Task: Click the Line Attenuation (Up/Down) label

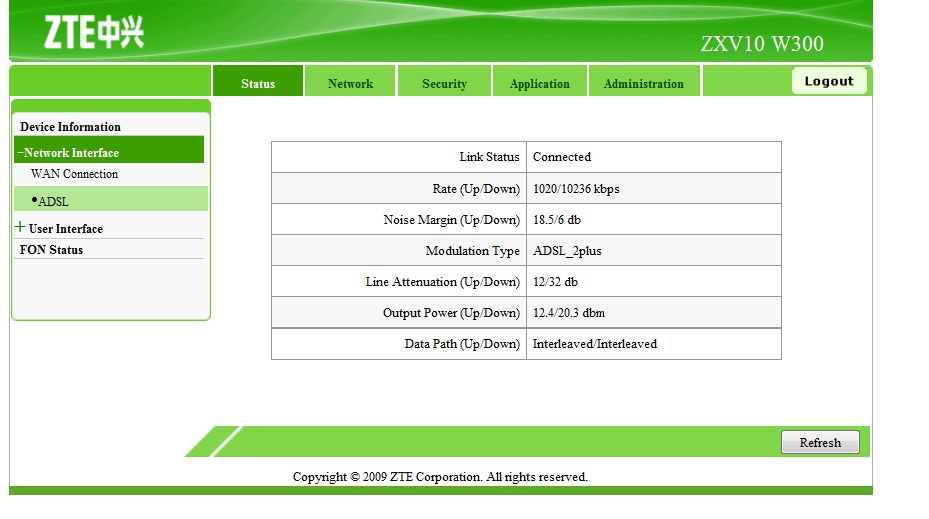Action: click(443, 282)
